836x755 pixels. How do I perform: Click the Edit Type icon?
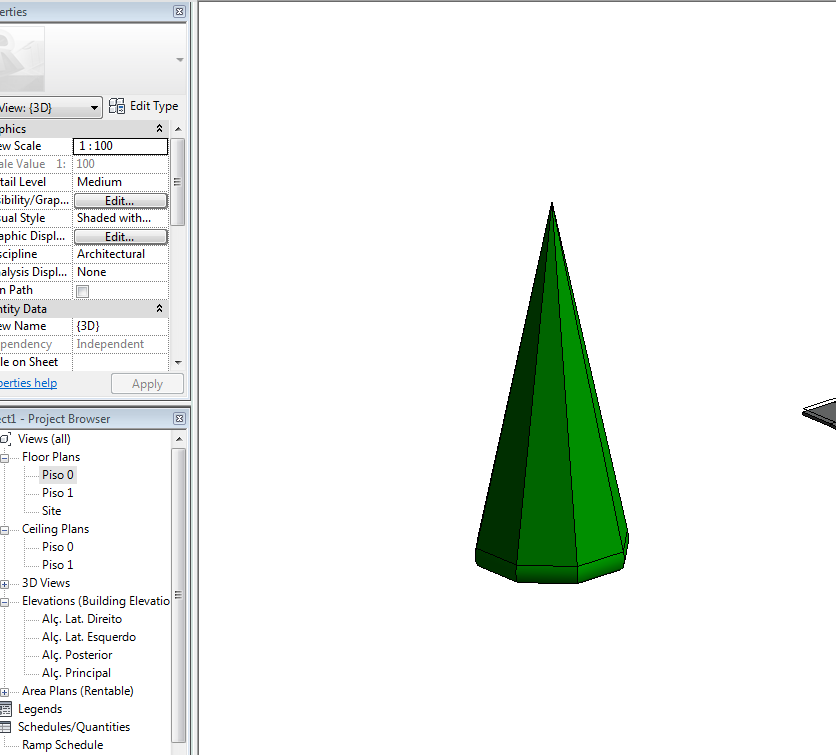click(117, 106)
